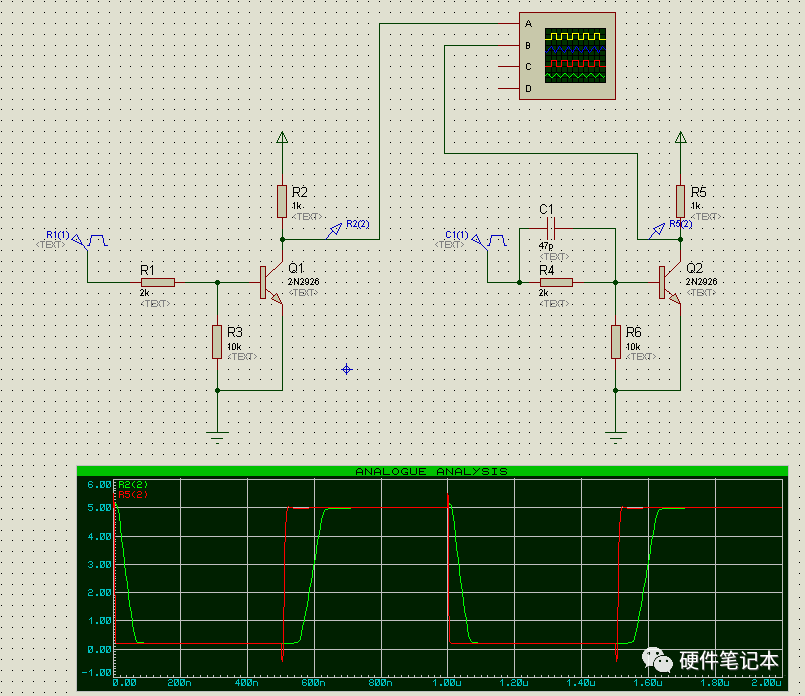Click the 'Q2' reference label
The width and height of the screenshot is (805, 696).
[695, 268]
